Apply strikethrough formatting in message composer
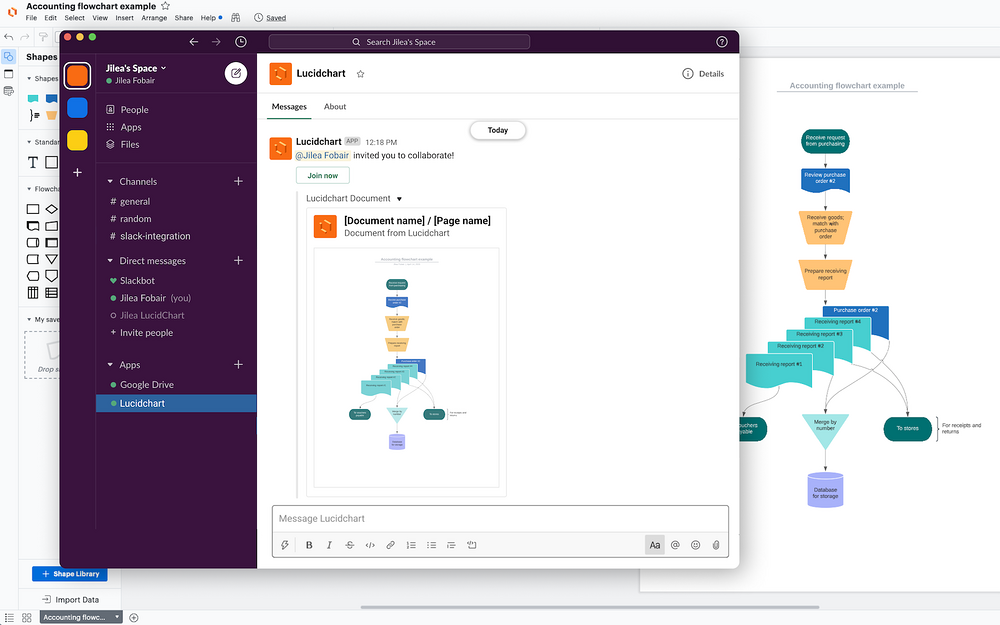Image resolution: width=1000 pixels, height=625 pixels. (349, 545)
